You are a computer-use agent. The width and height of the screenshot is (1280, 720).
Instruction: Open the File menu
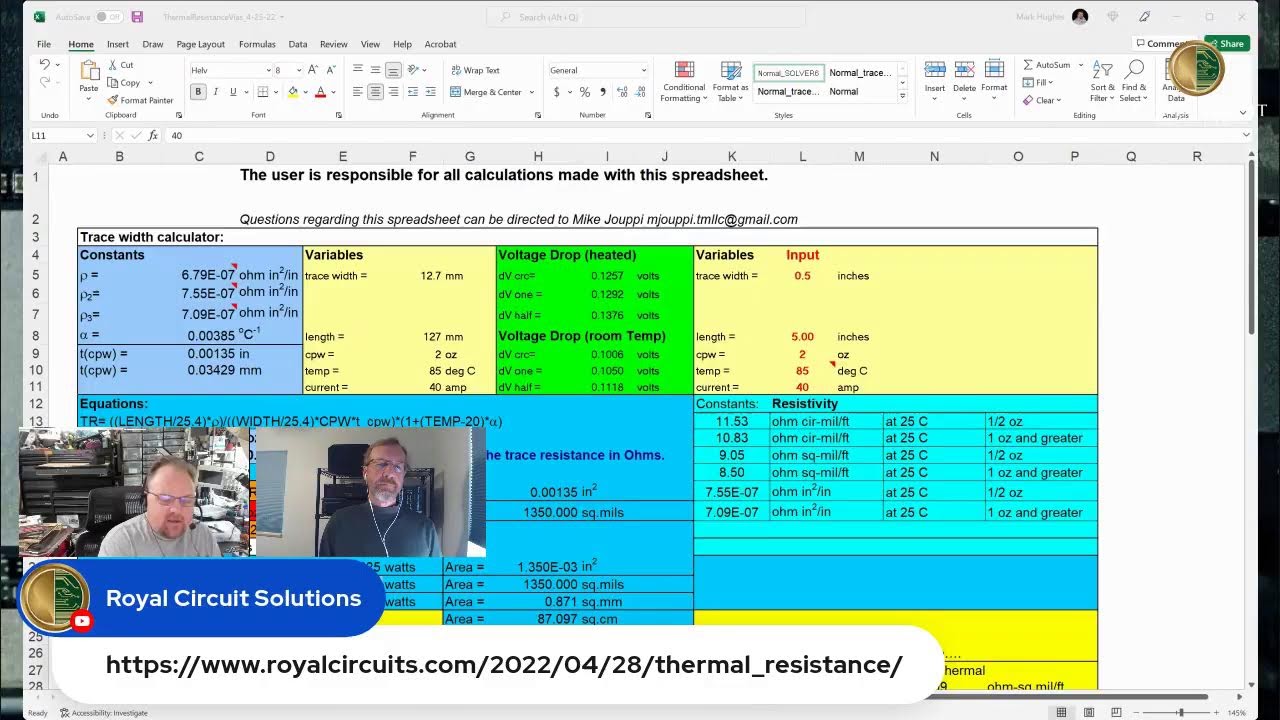44,44
